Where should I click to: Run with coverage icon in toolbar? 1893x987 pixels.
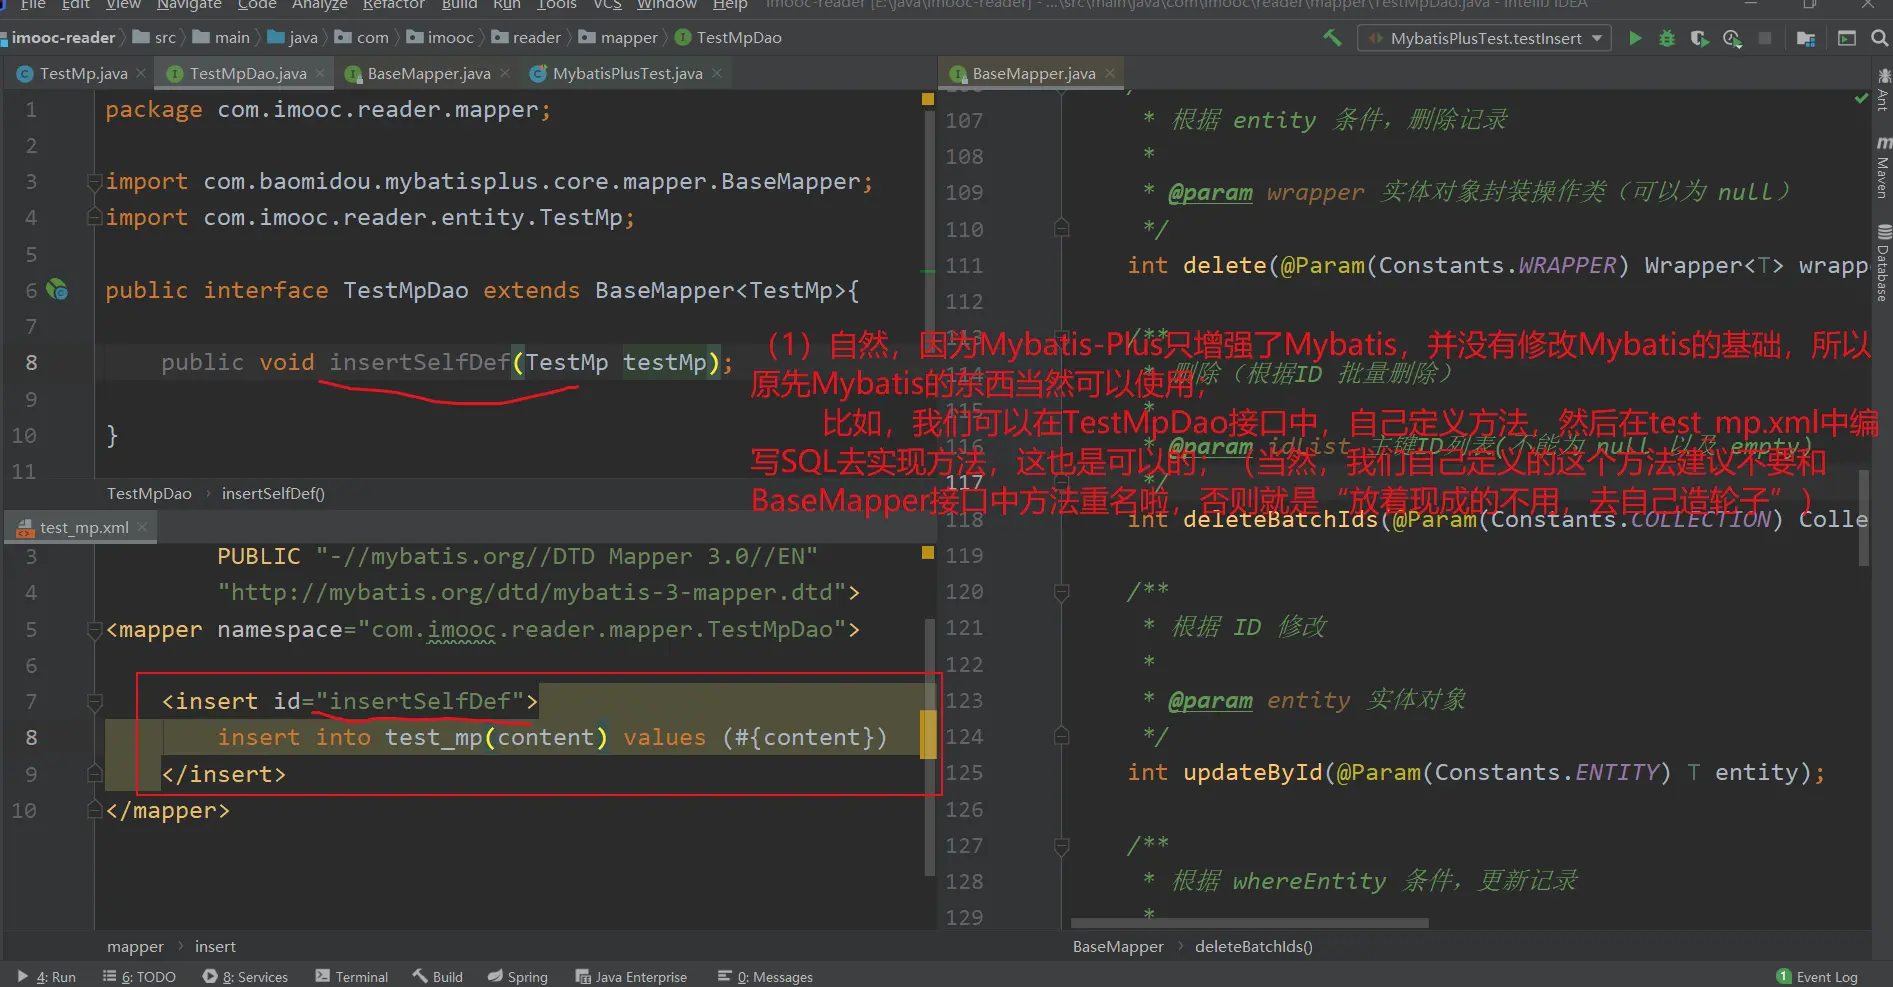[1699, 38]
